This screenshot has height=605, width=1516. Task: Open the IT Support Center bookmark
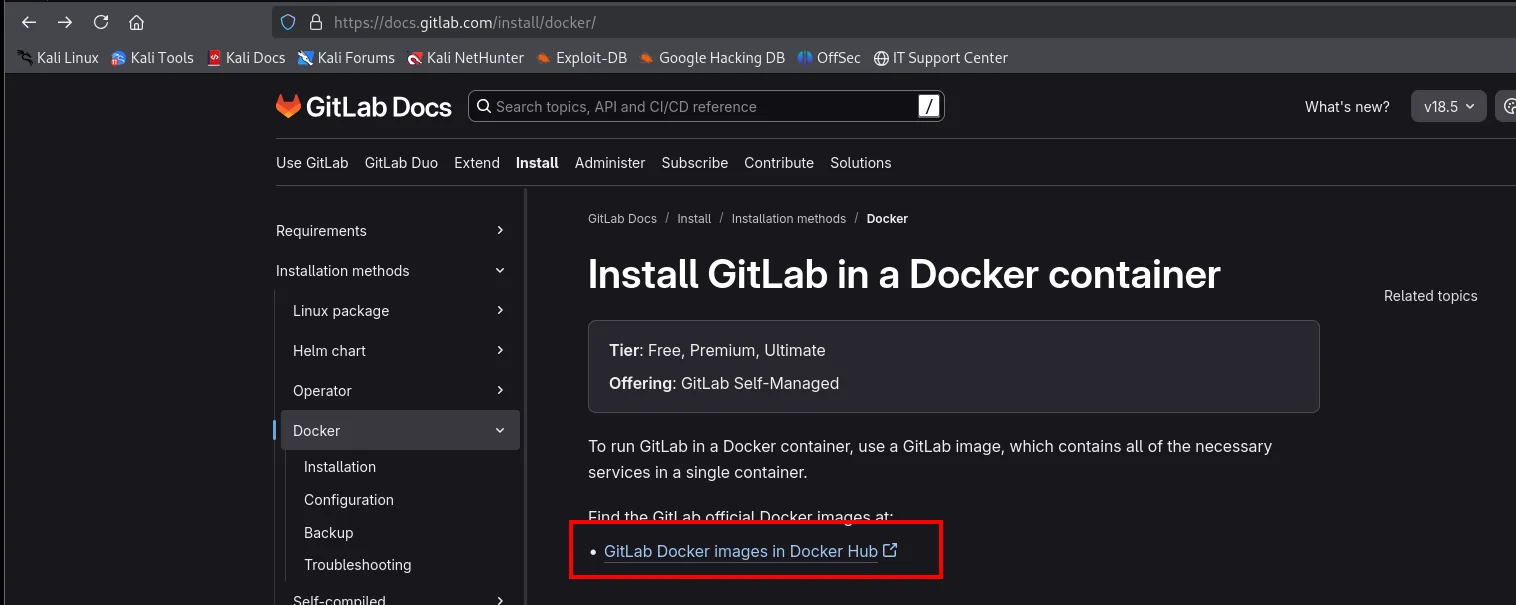coord(940,58)
